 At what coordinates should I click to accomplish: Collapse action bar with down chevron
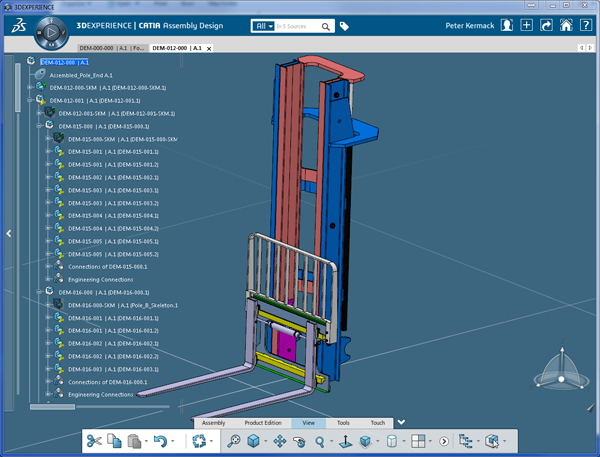pyautogui.click(x=401, y=422)
